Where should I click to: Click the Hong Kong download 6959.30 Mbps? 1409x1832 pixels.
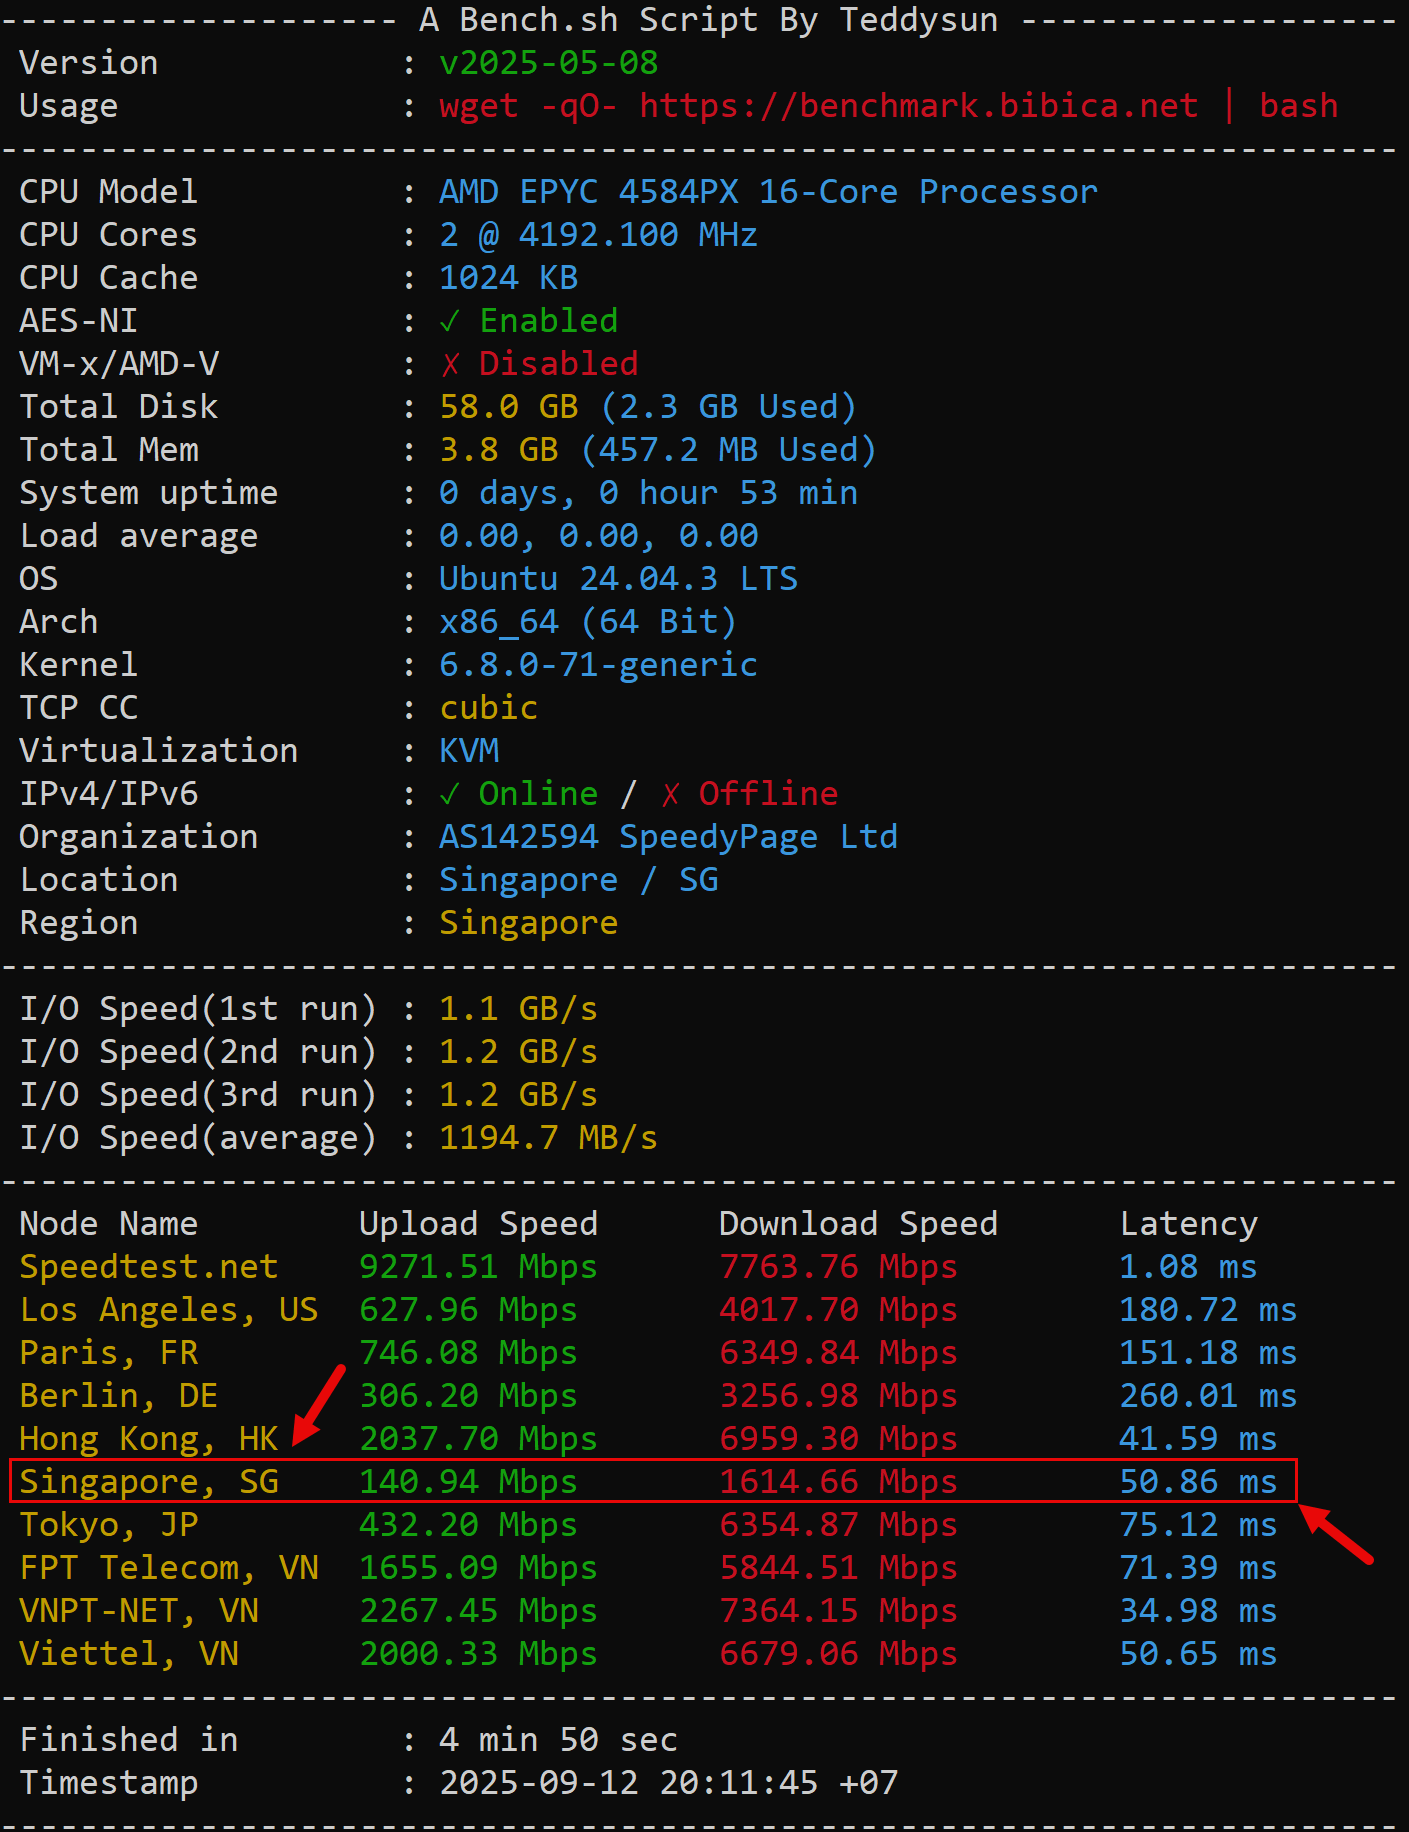[x=838, y=1439]
